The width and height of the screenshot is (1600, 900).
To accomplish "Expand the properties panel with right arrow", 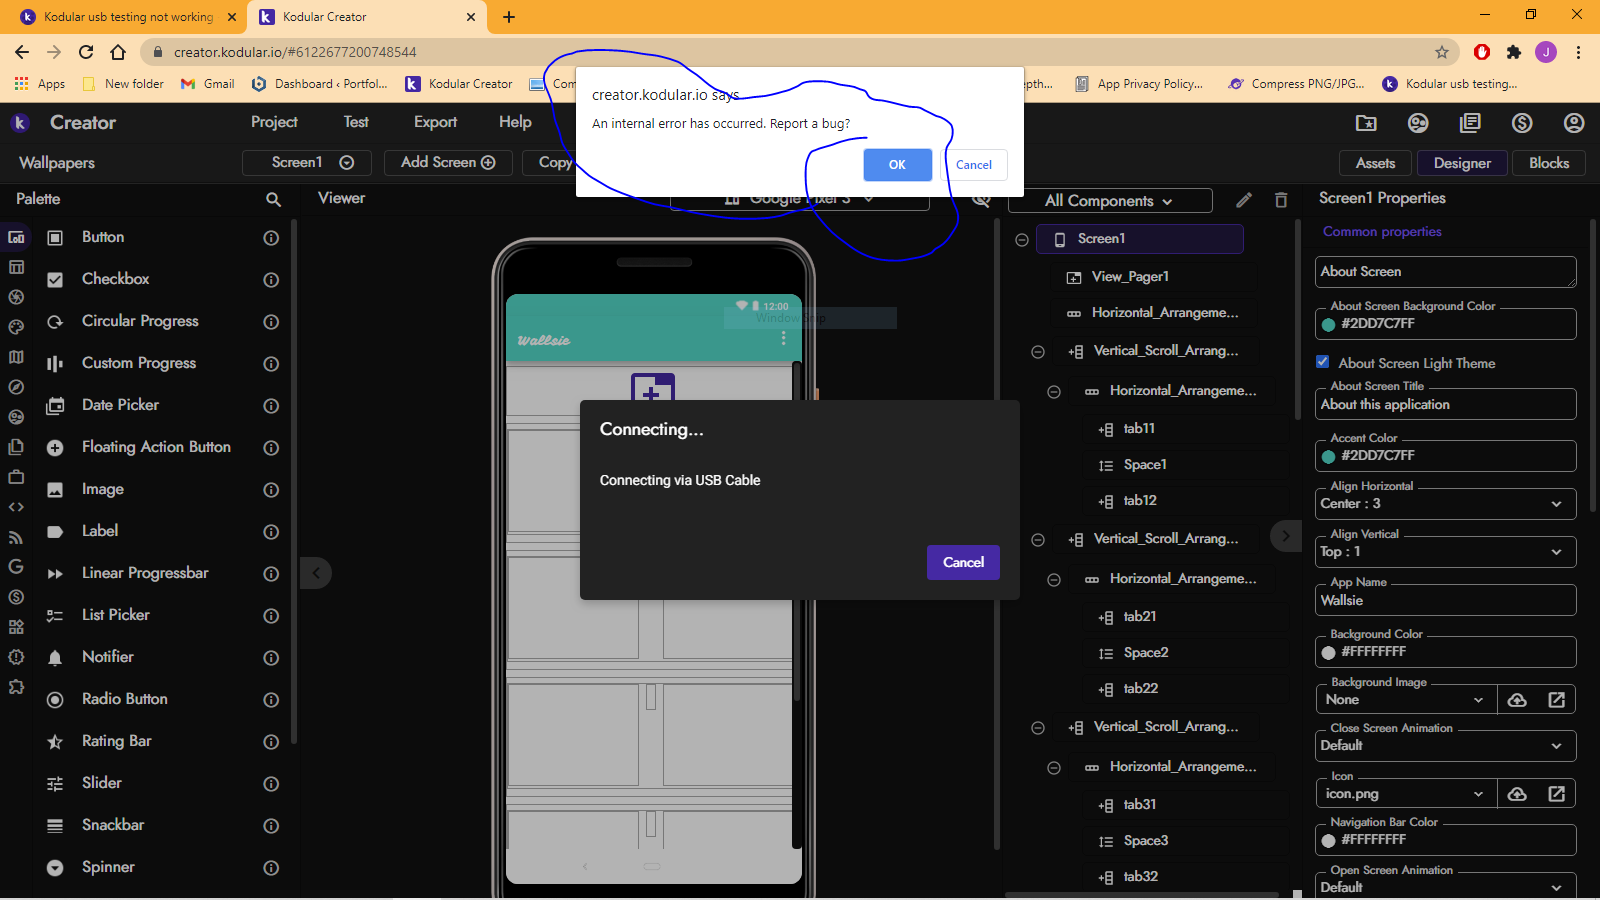I will tap(1286, 536).
